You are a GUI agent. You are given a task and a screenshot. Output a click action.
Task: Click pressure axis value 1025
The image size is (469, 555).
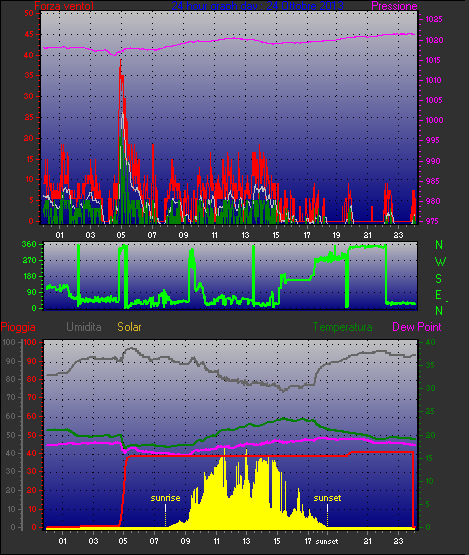coord(434,19)
